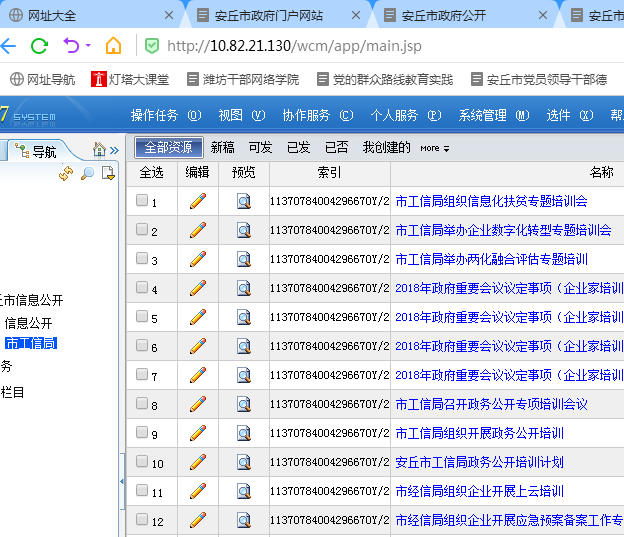Edit row 7 with the pencil icon
624x537 pixels.
(x=198, y=375)
